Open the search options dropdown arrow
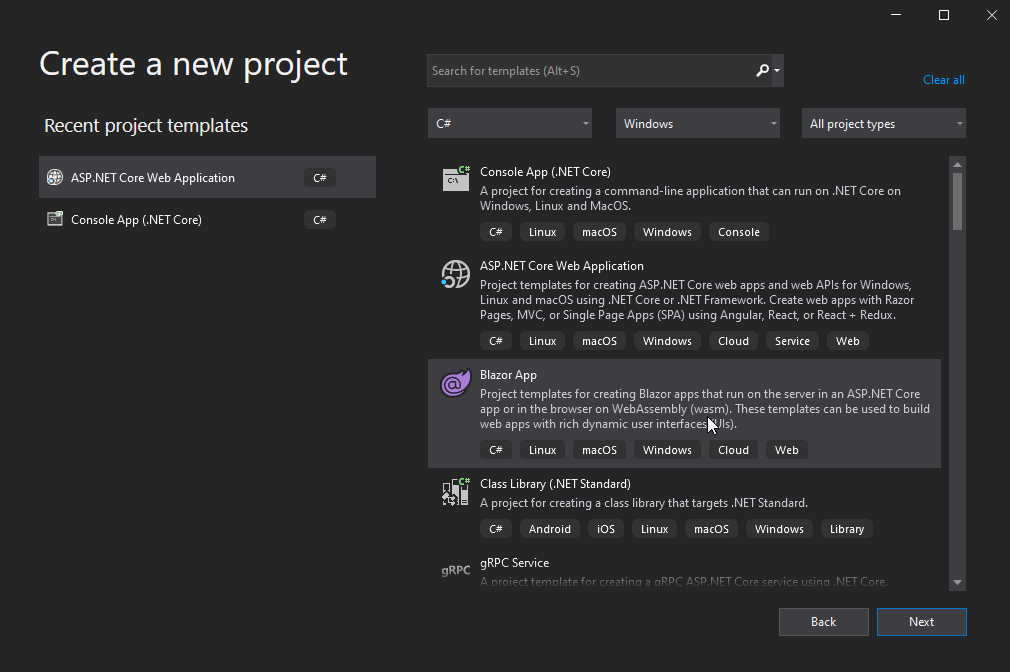This screenshot has height=672, width=1010. click(x=777, y=70)
